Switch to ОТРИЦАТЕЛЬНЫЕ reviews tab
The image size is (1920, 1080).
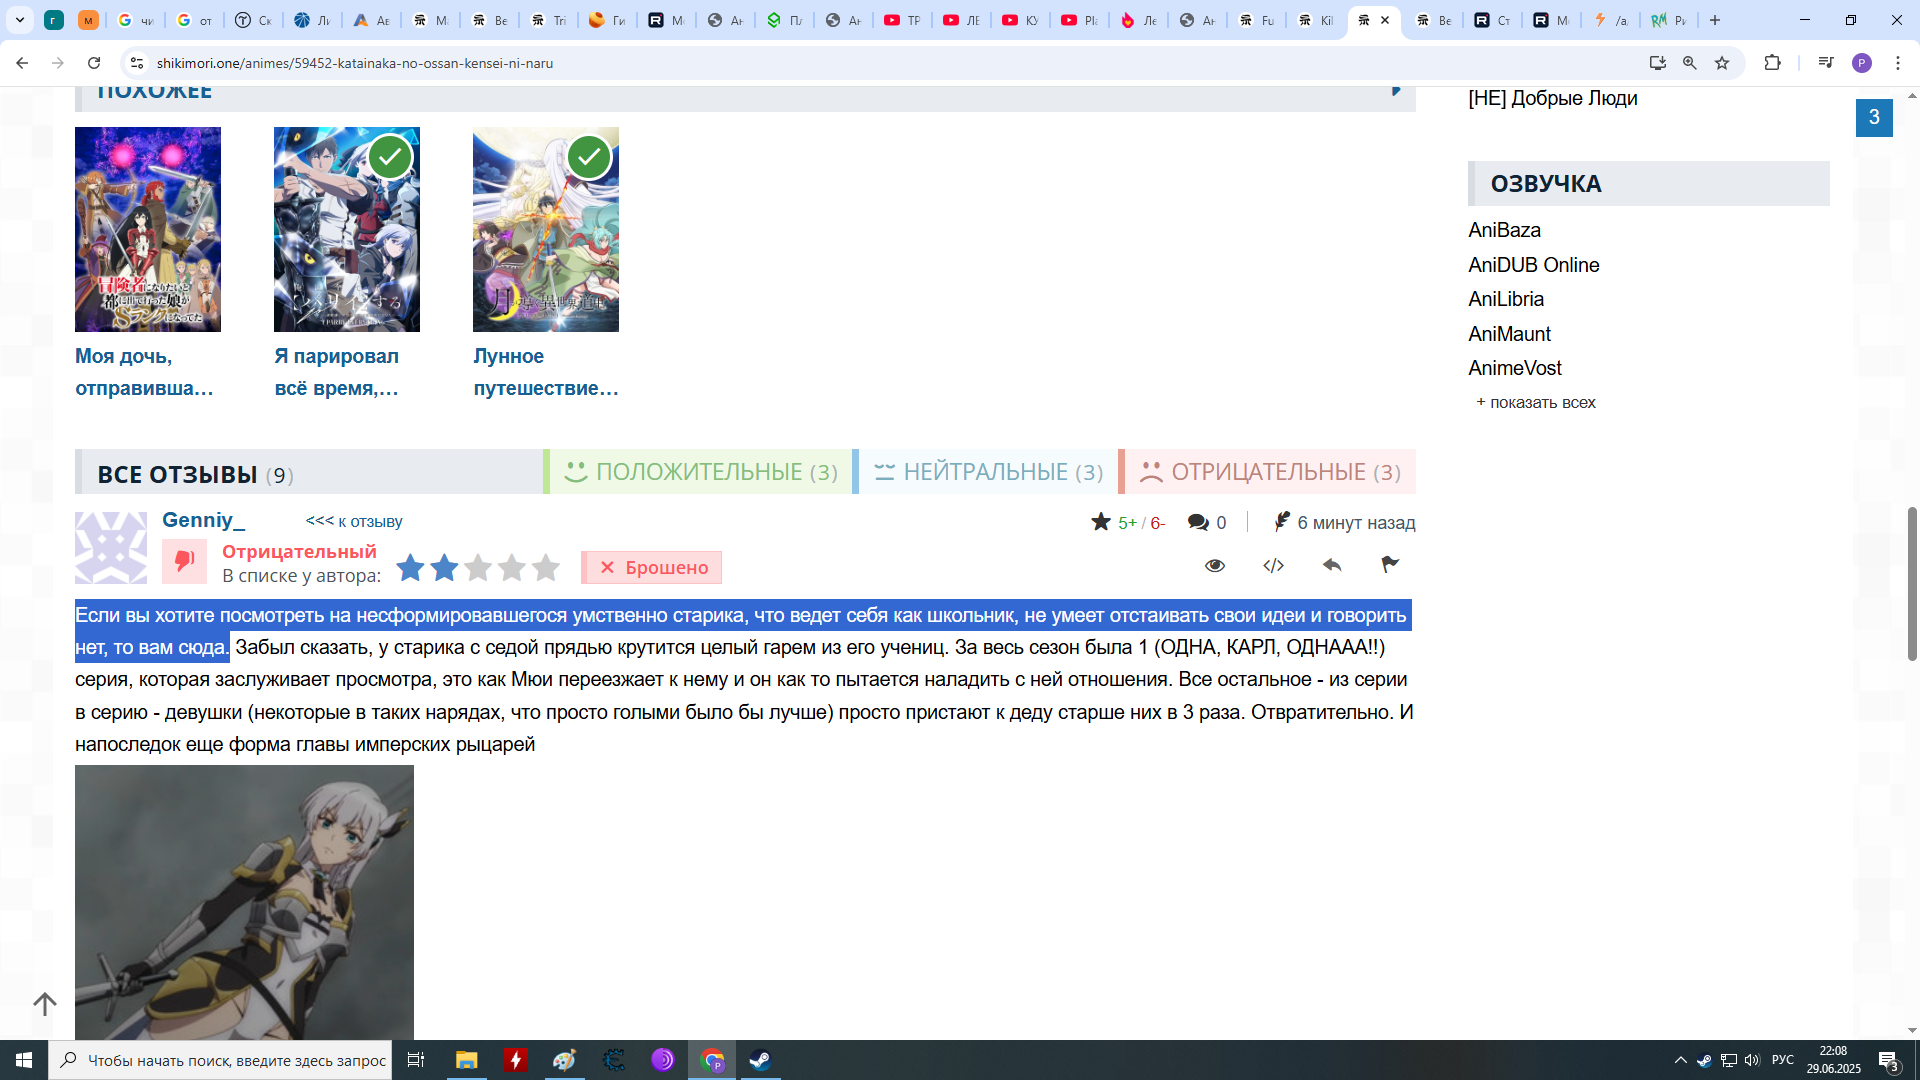click(1270, 472)
